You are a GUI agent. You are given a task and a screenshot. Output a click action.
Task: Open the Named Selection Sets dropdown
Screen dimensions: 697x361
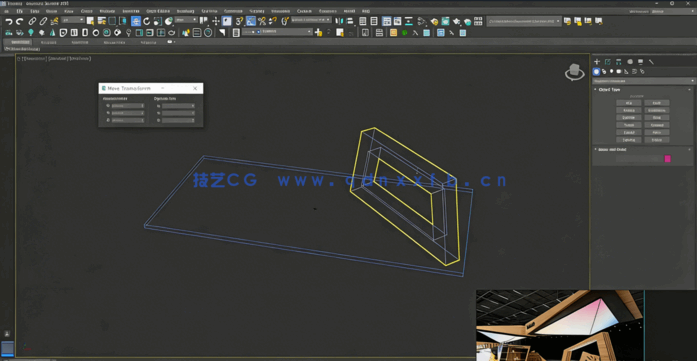pyautogui.click(x=311, y=20)
